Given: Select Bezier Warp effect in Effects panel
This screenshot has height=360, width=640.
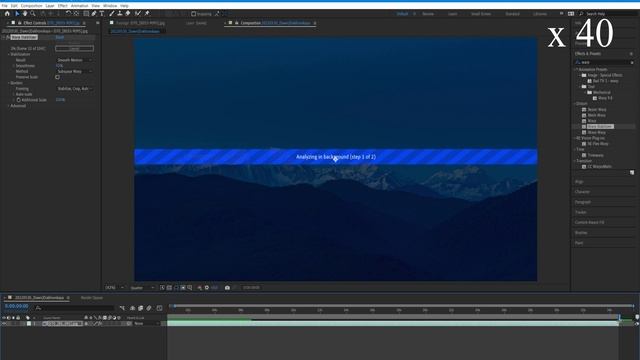Looking at the screenshot, I should click(x=597, y=109).
